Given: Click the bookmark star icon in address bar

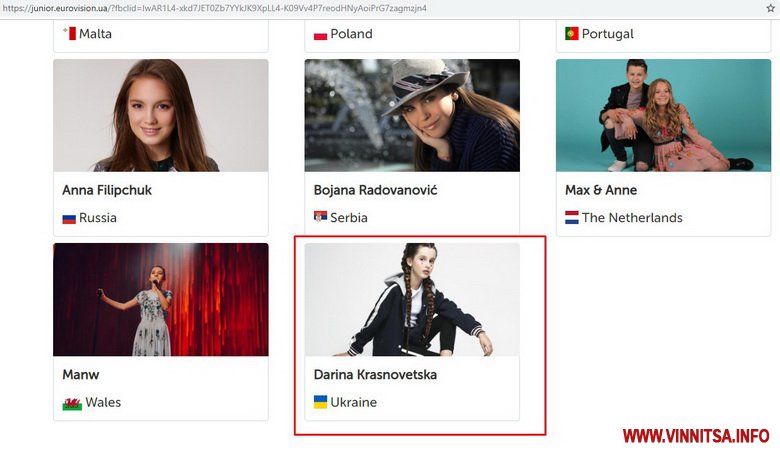Looking at the screenshot, I should 770,8.
